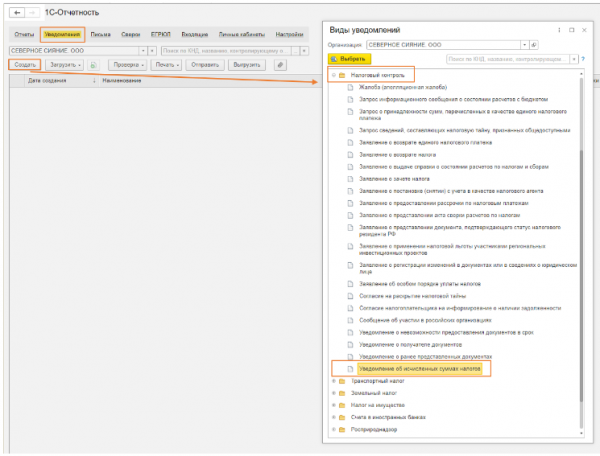Clear the organization field in main window
The image size is (600, 456).
tap(152, 50)
